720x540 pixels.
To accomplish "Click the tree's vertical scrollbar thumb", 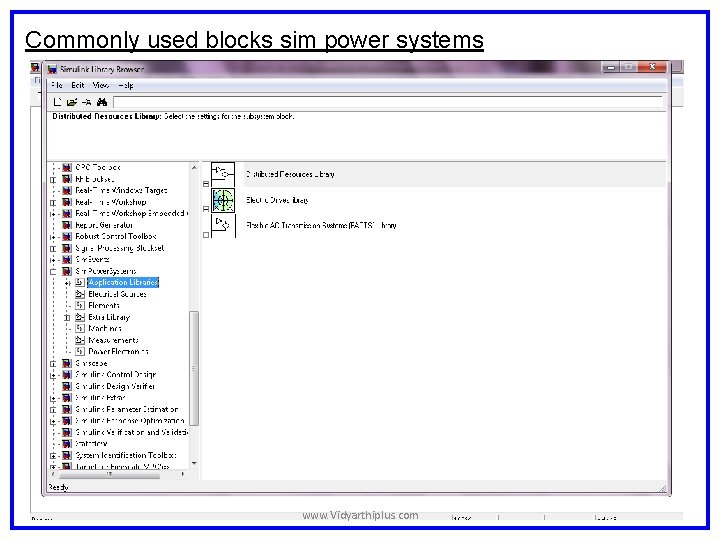I will [x=194, y=369].
